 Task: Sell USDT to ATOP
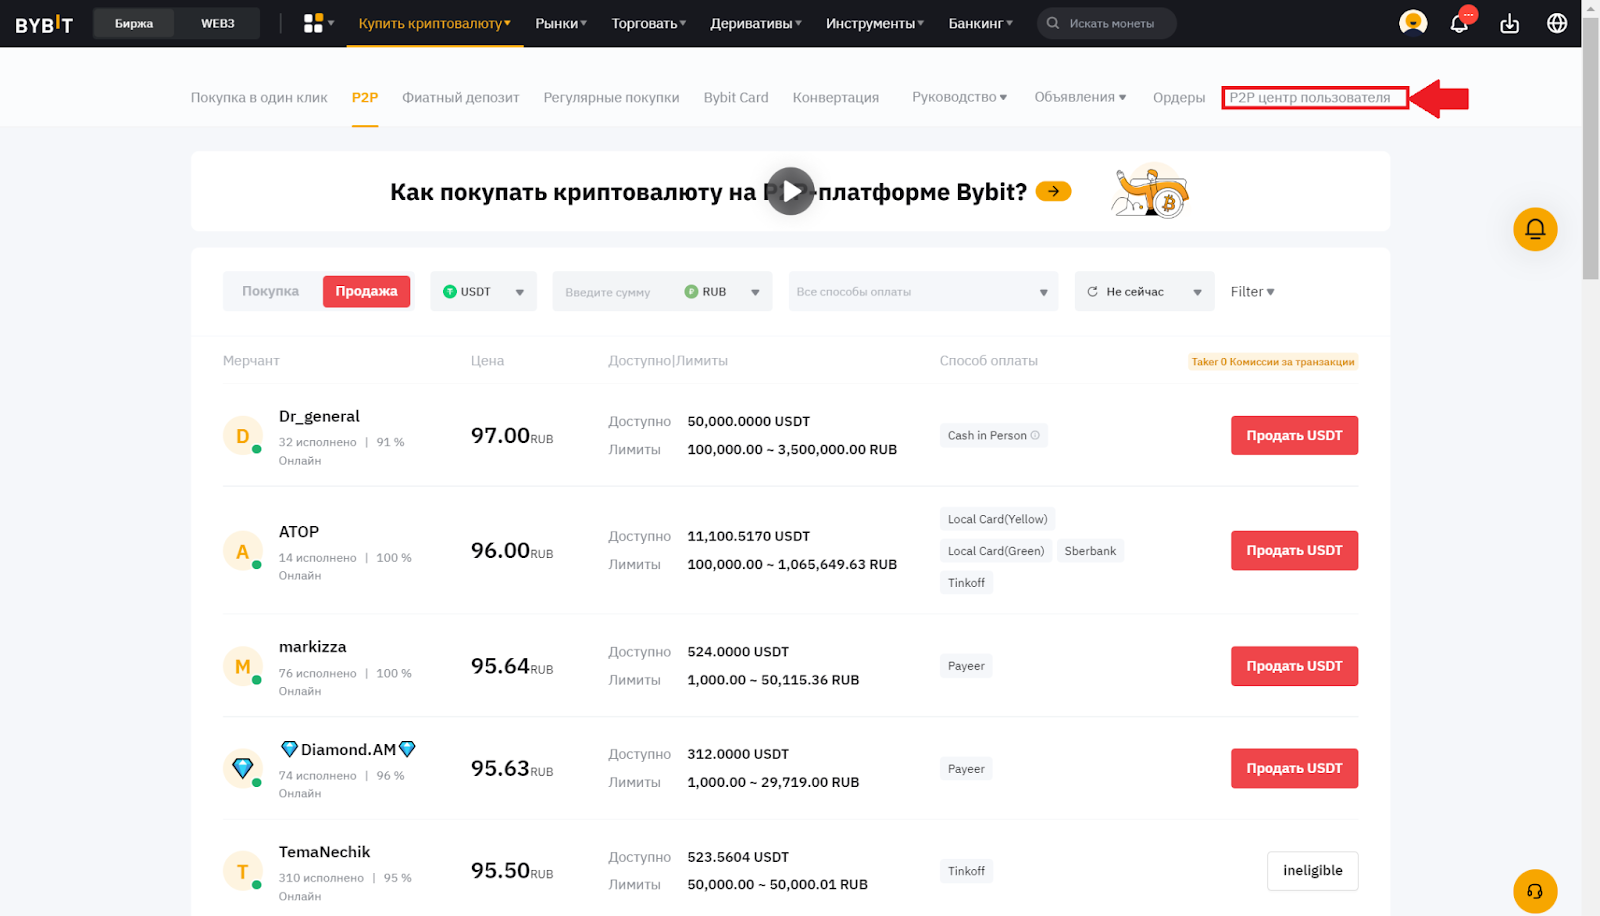coord(1294,550)
